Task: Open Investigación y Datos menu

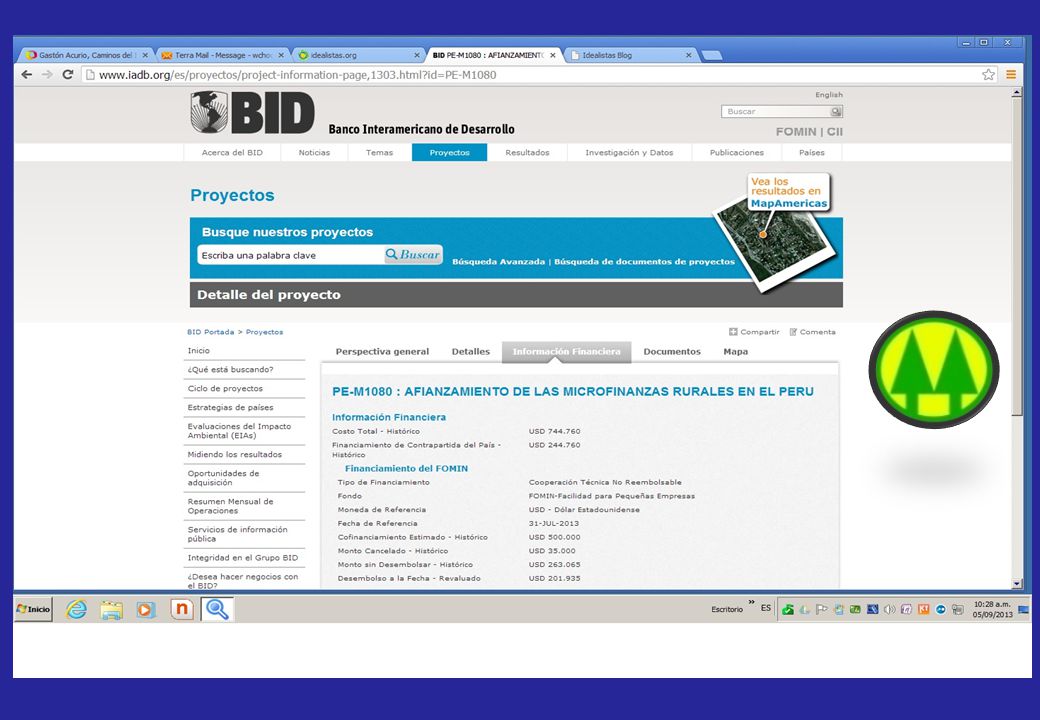Action: [629, 152]
